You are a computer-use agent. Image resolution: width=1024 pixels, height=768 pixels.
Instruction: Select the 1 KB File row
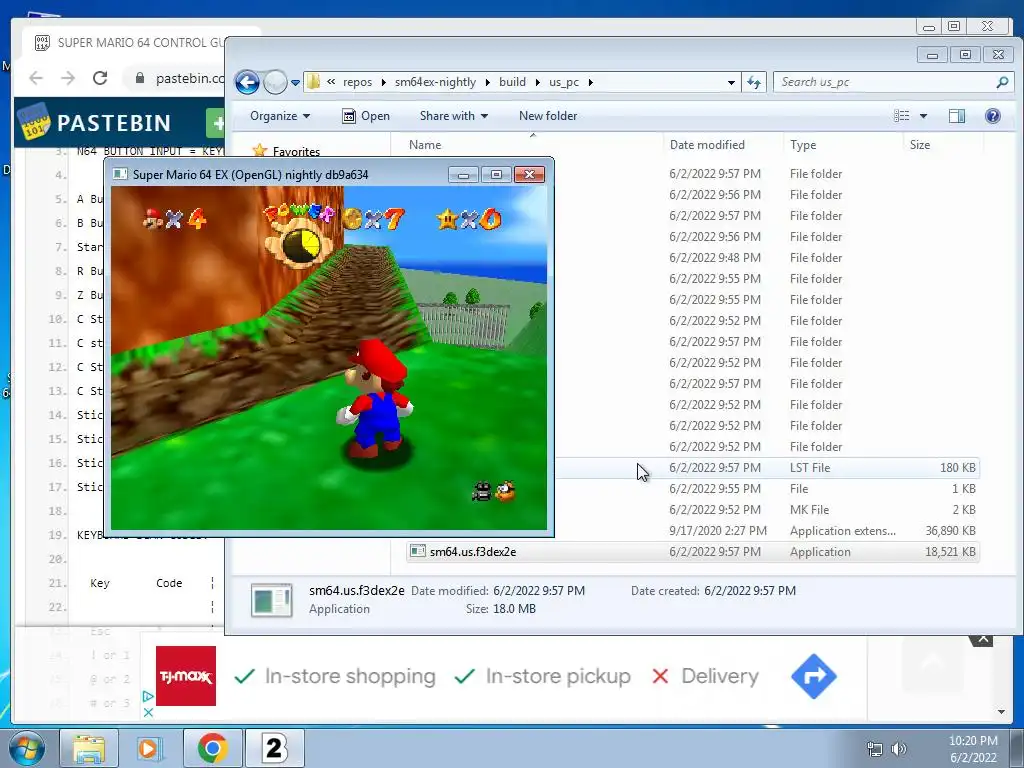(766, 488)
